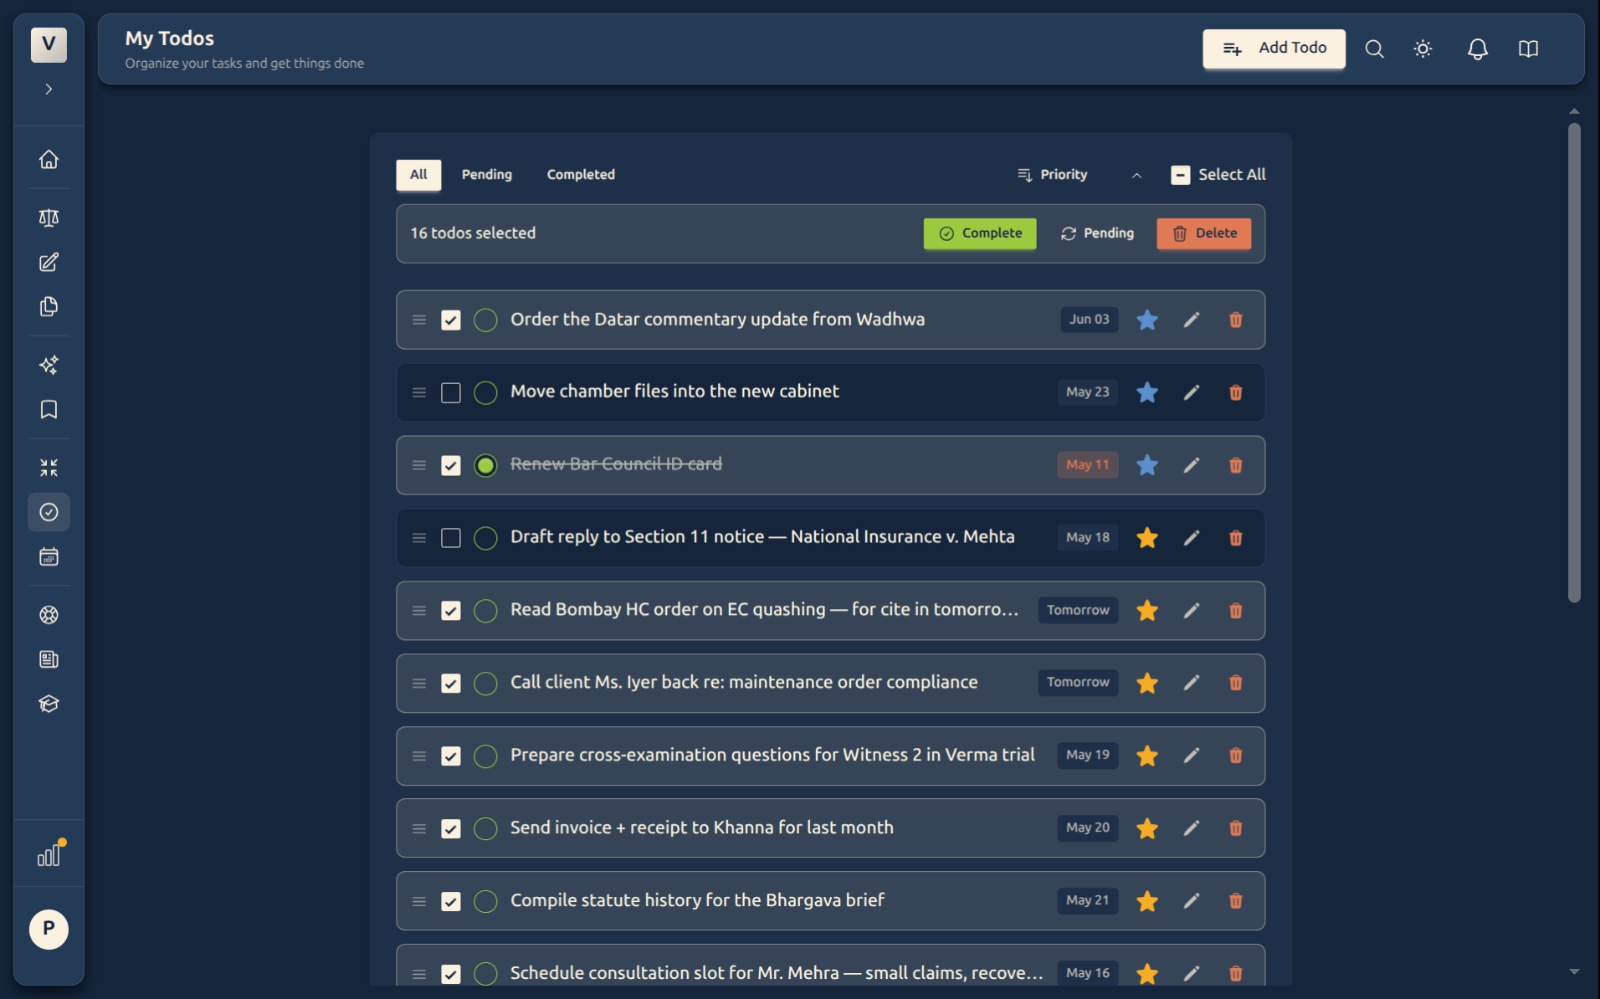The width and height of the screenshot is (1600, 999).
Task: Open the graduation cap sidebar icon
Action: (48, 704)
